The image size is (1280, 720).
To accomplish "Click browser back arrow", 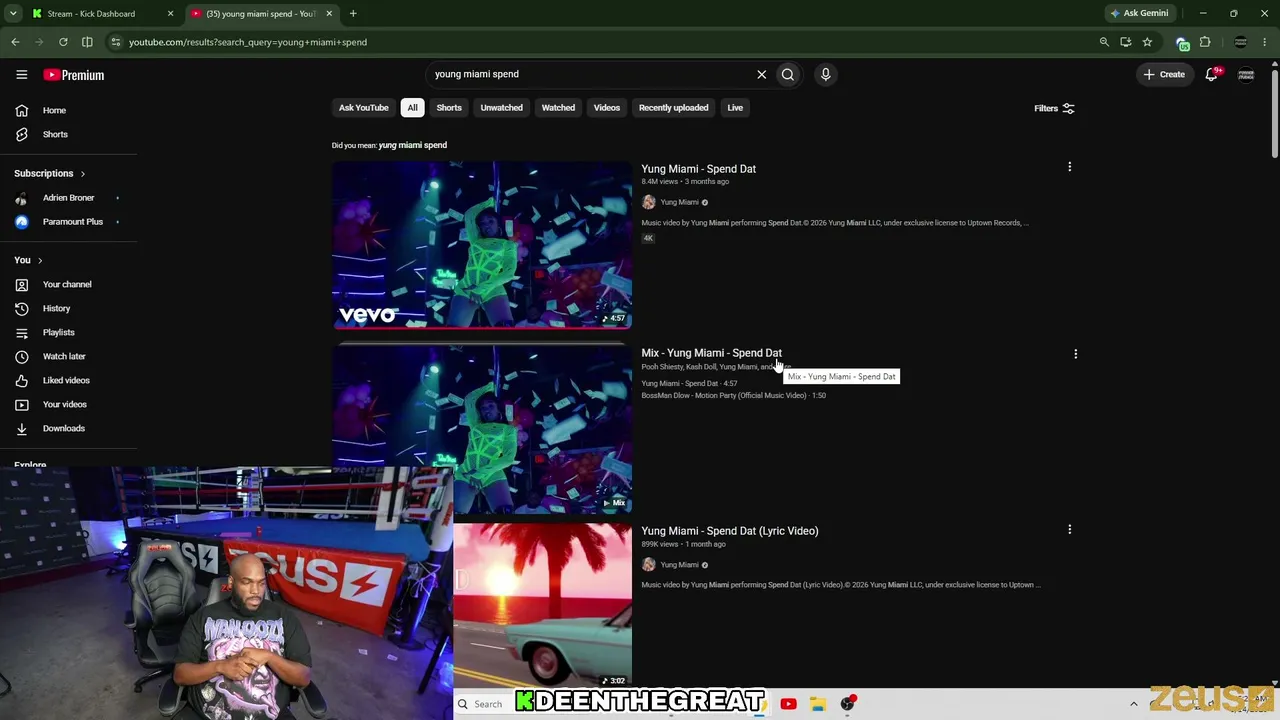I will [x=15, y=42].
